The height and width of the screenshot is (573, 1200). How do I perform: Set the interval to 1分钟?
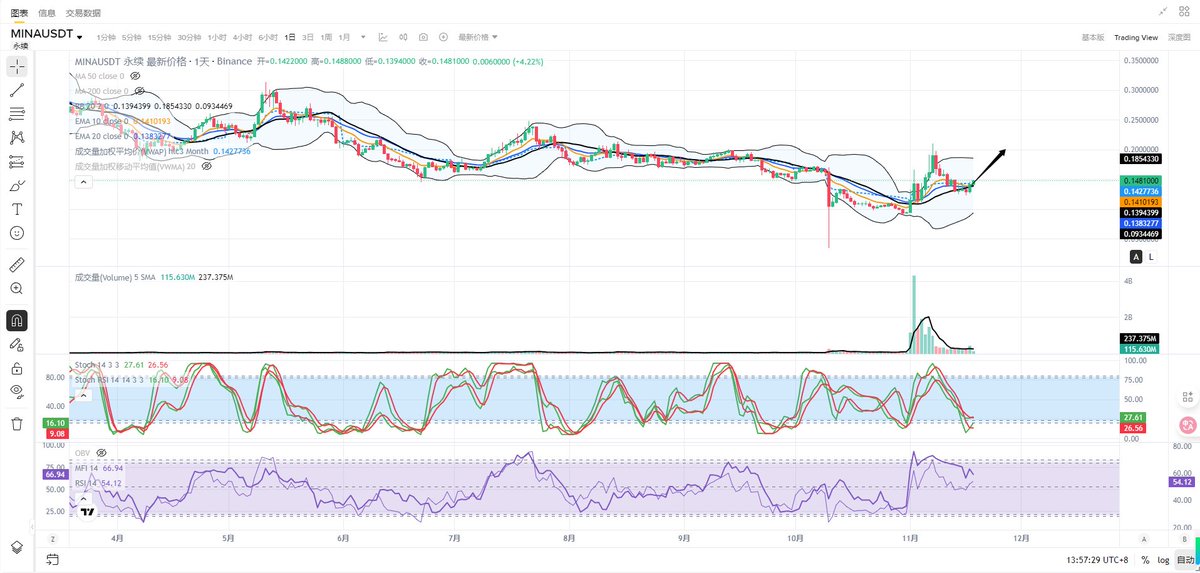(x=105, y=37)
